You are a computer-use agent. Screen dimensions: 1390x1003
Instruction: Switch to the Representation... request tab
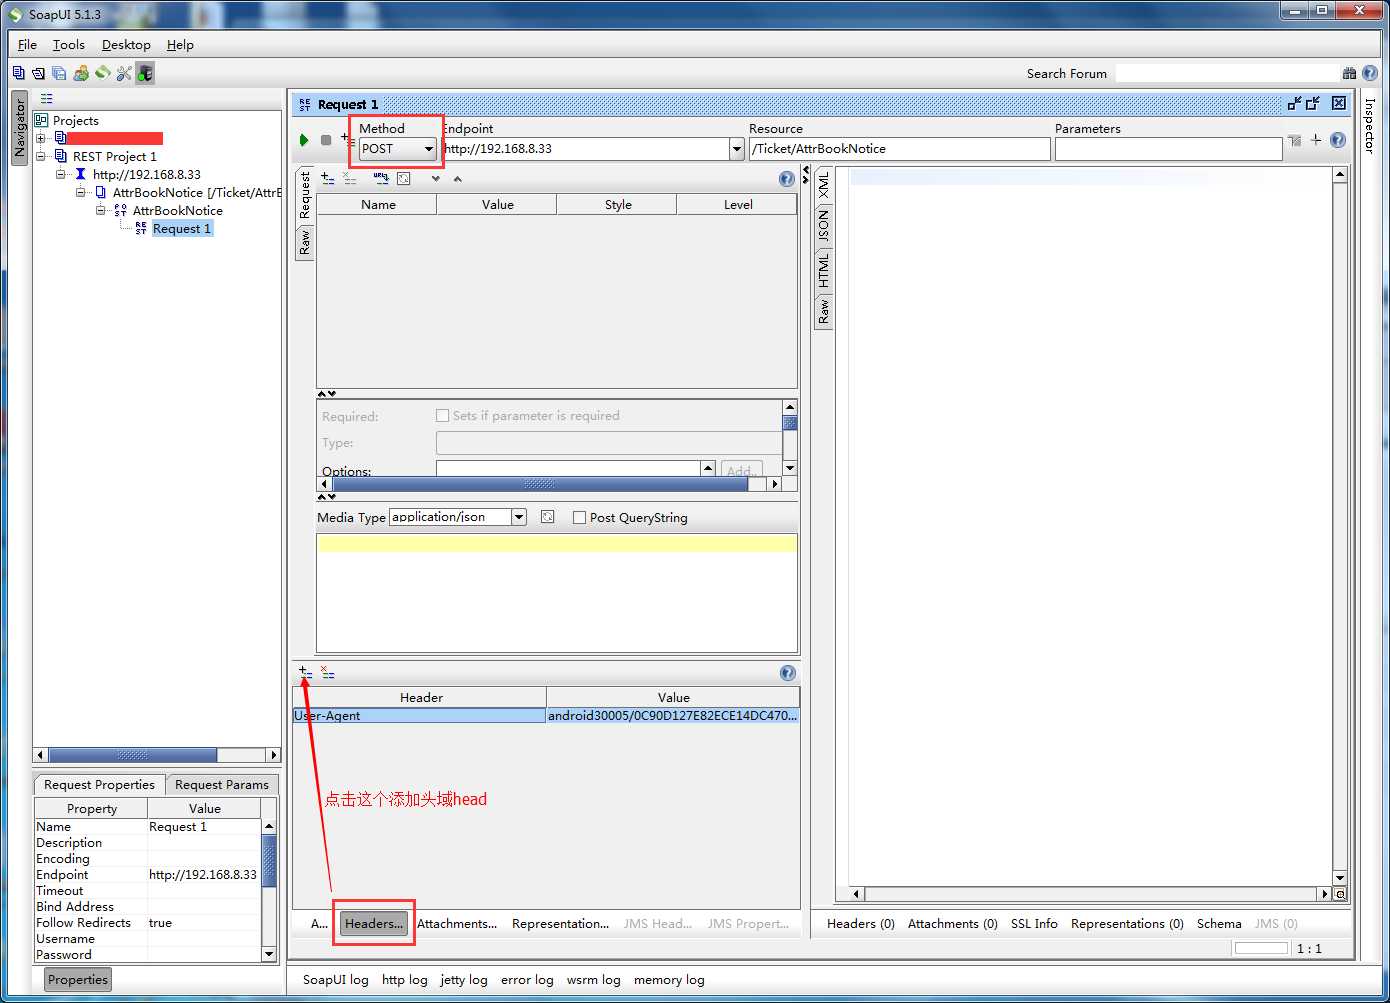(560, 923)
